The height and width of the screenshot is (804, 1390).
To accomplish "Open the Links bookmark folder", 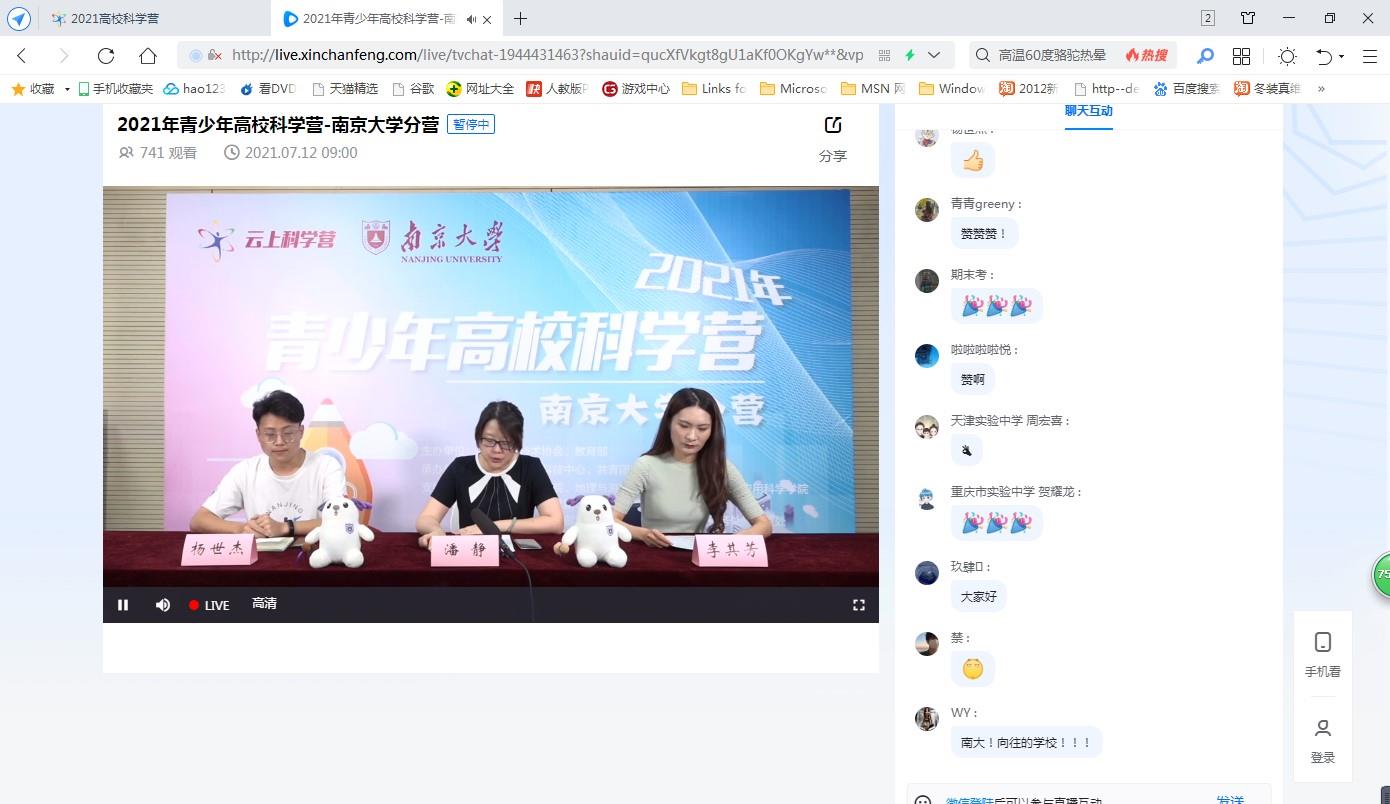I will [714, 88].
